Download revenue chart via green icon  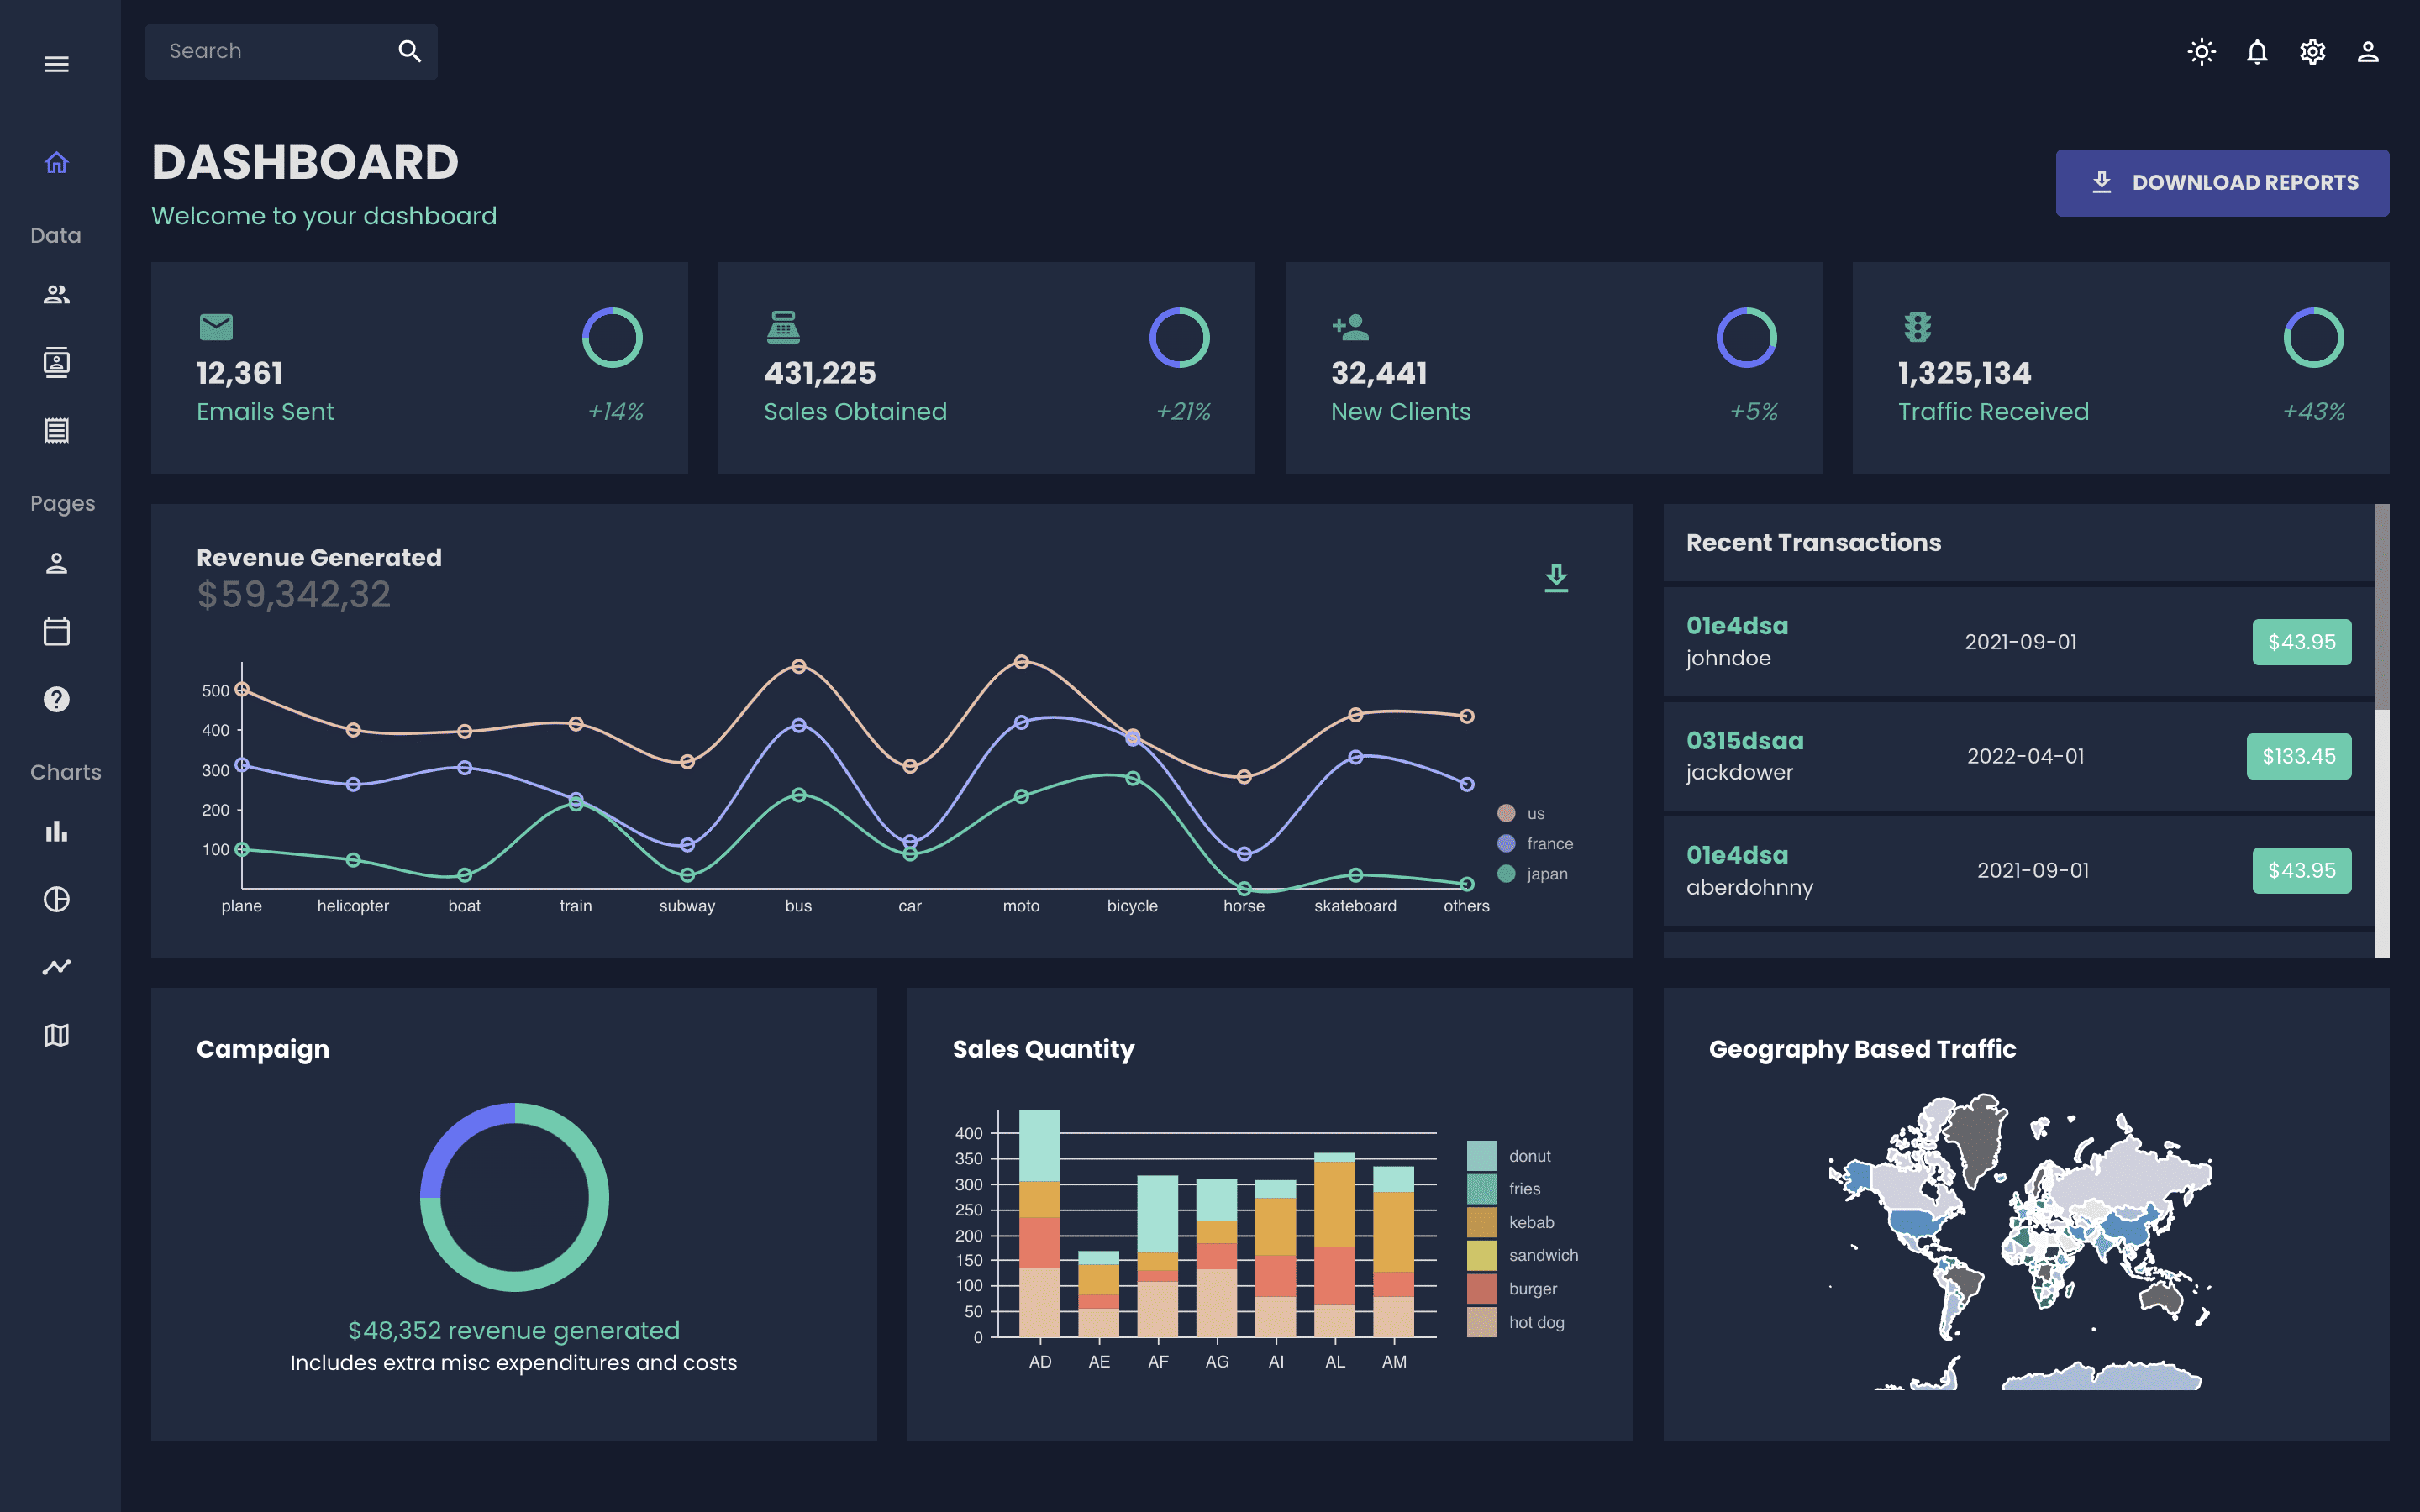click(1556, 578)
